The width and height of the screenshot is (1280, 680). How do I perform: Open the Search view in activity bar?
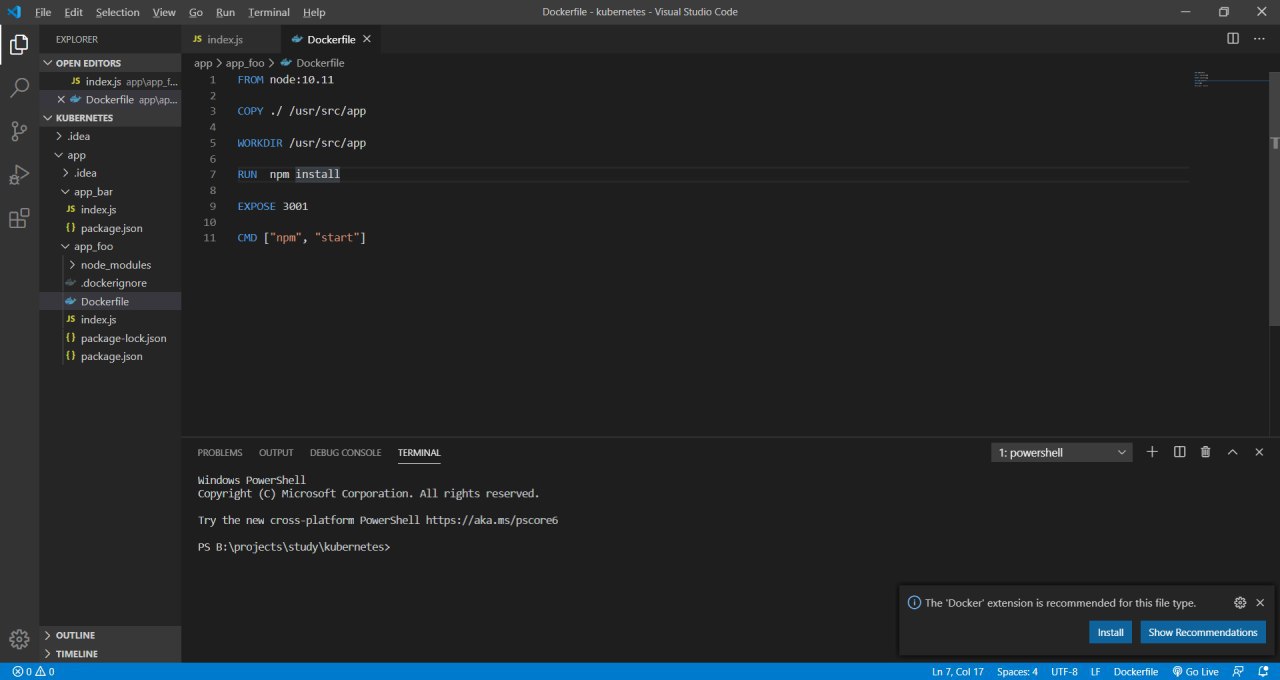19,88
